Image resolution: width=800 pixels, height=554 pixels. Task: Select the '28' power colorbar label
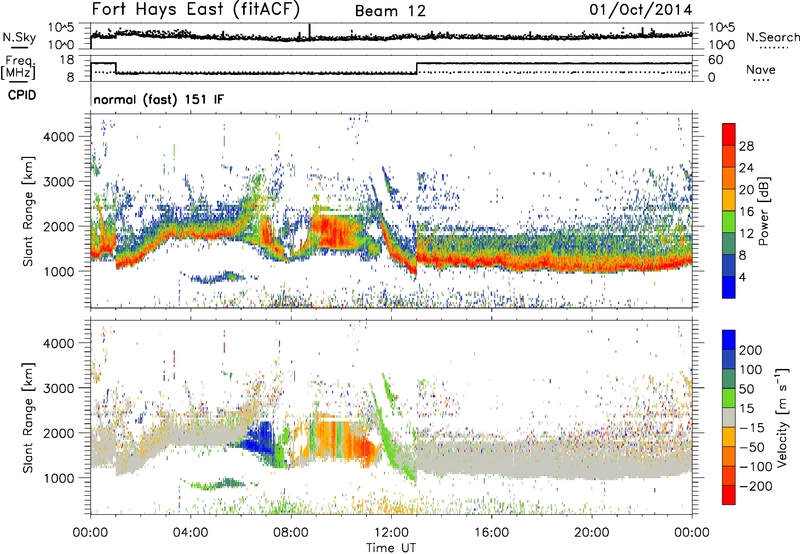point(746,146)
